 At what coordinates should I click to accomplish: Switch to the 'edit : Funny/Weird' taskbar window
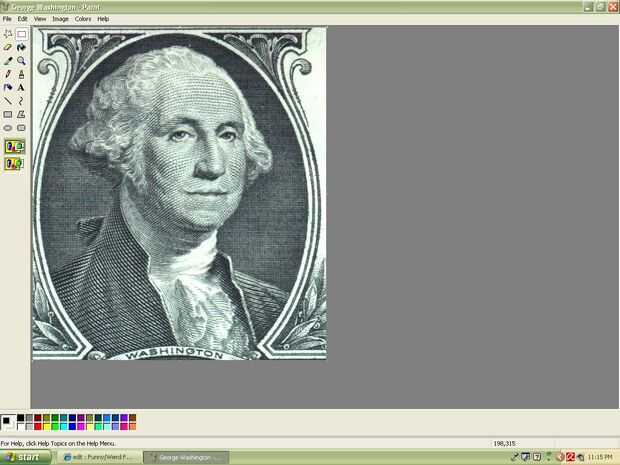pos(99,458)
